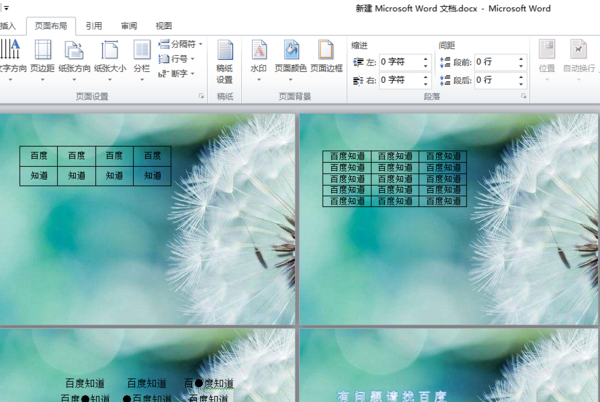The image size is (600, 402).
Task: Decrease right indent with down stepper
Action: (x=426, y=84)
